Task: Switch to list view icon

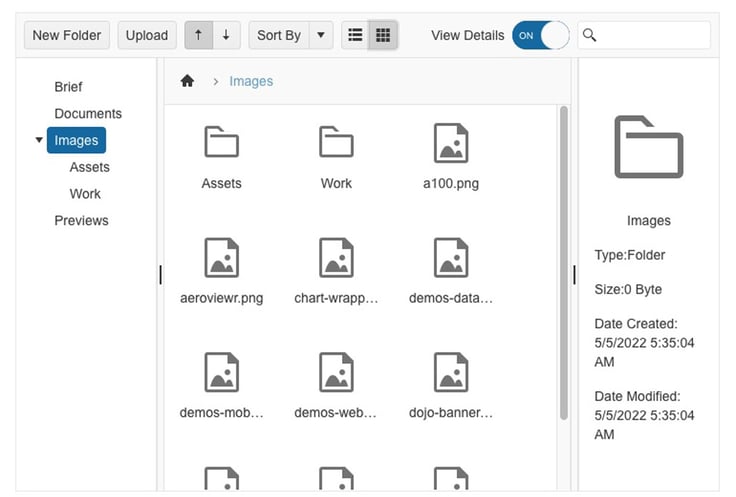Action: (355, 35)
